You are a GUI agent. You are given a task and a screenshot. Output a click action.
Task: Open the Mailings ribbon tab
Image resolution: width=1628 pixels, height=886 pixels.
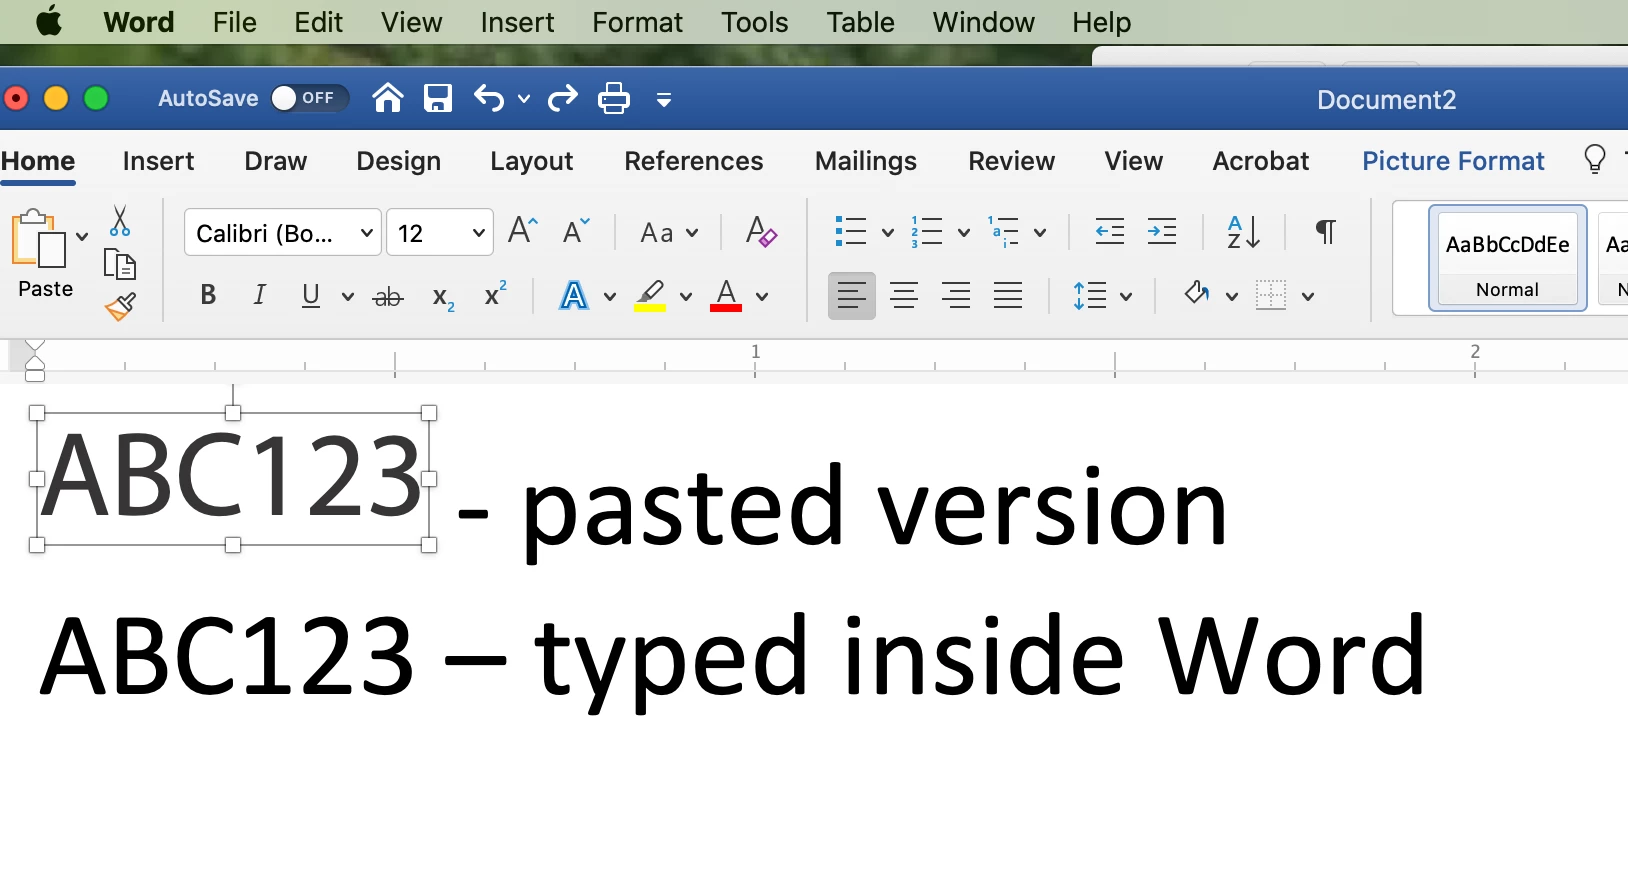[x=865, y=161]
